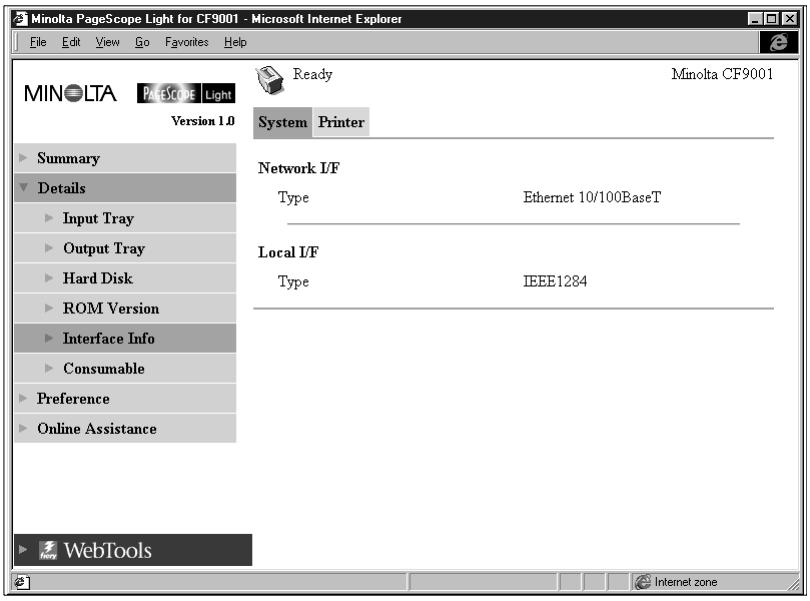The width and height of the screenshot is (810, 601).
Task: Select the Details section
Action: point(125,188)
